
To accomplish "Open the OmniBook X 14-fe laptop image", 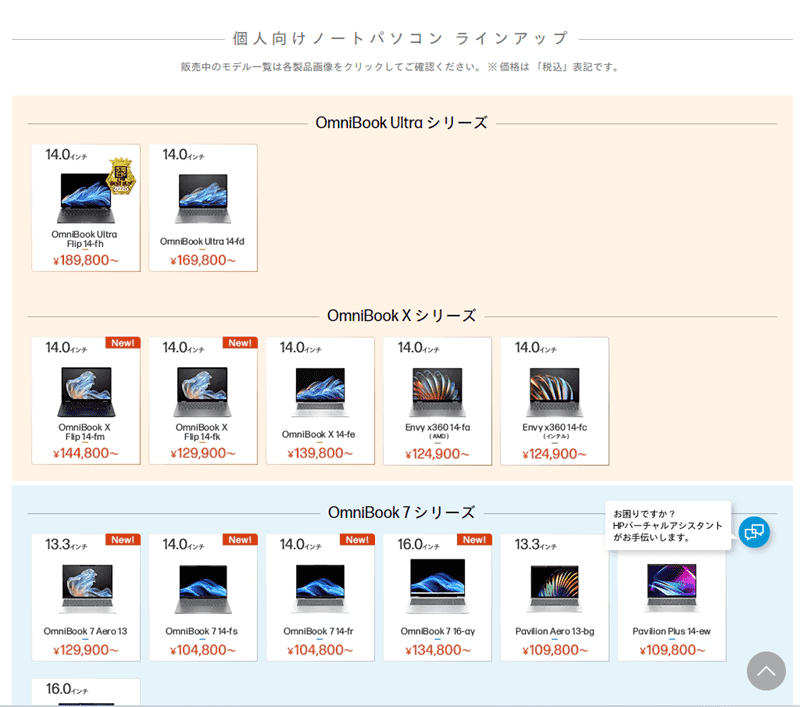I will point(320,392).
